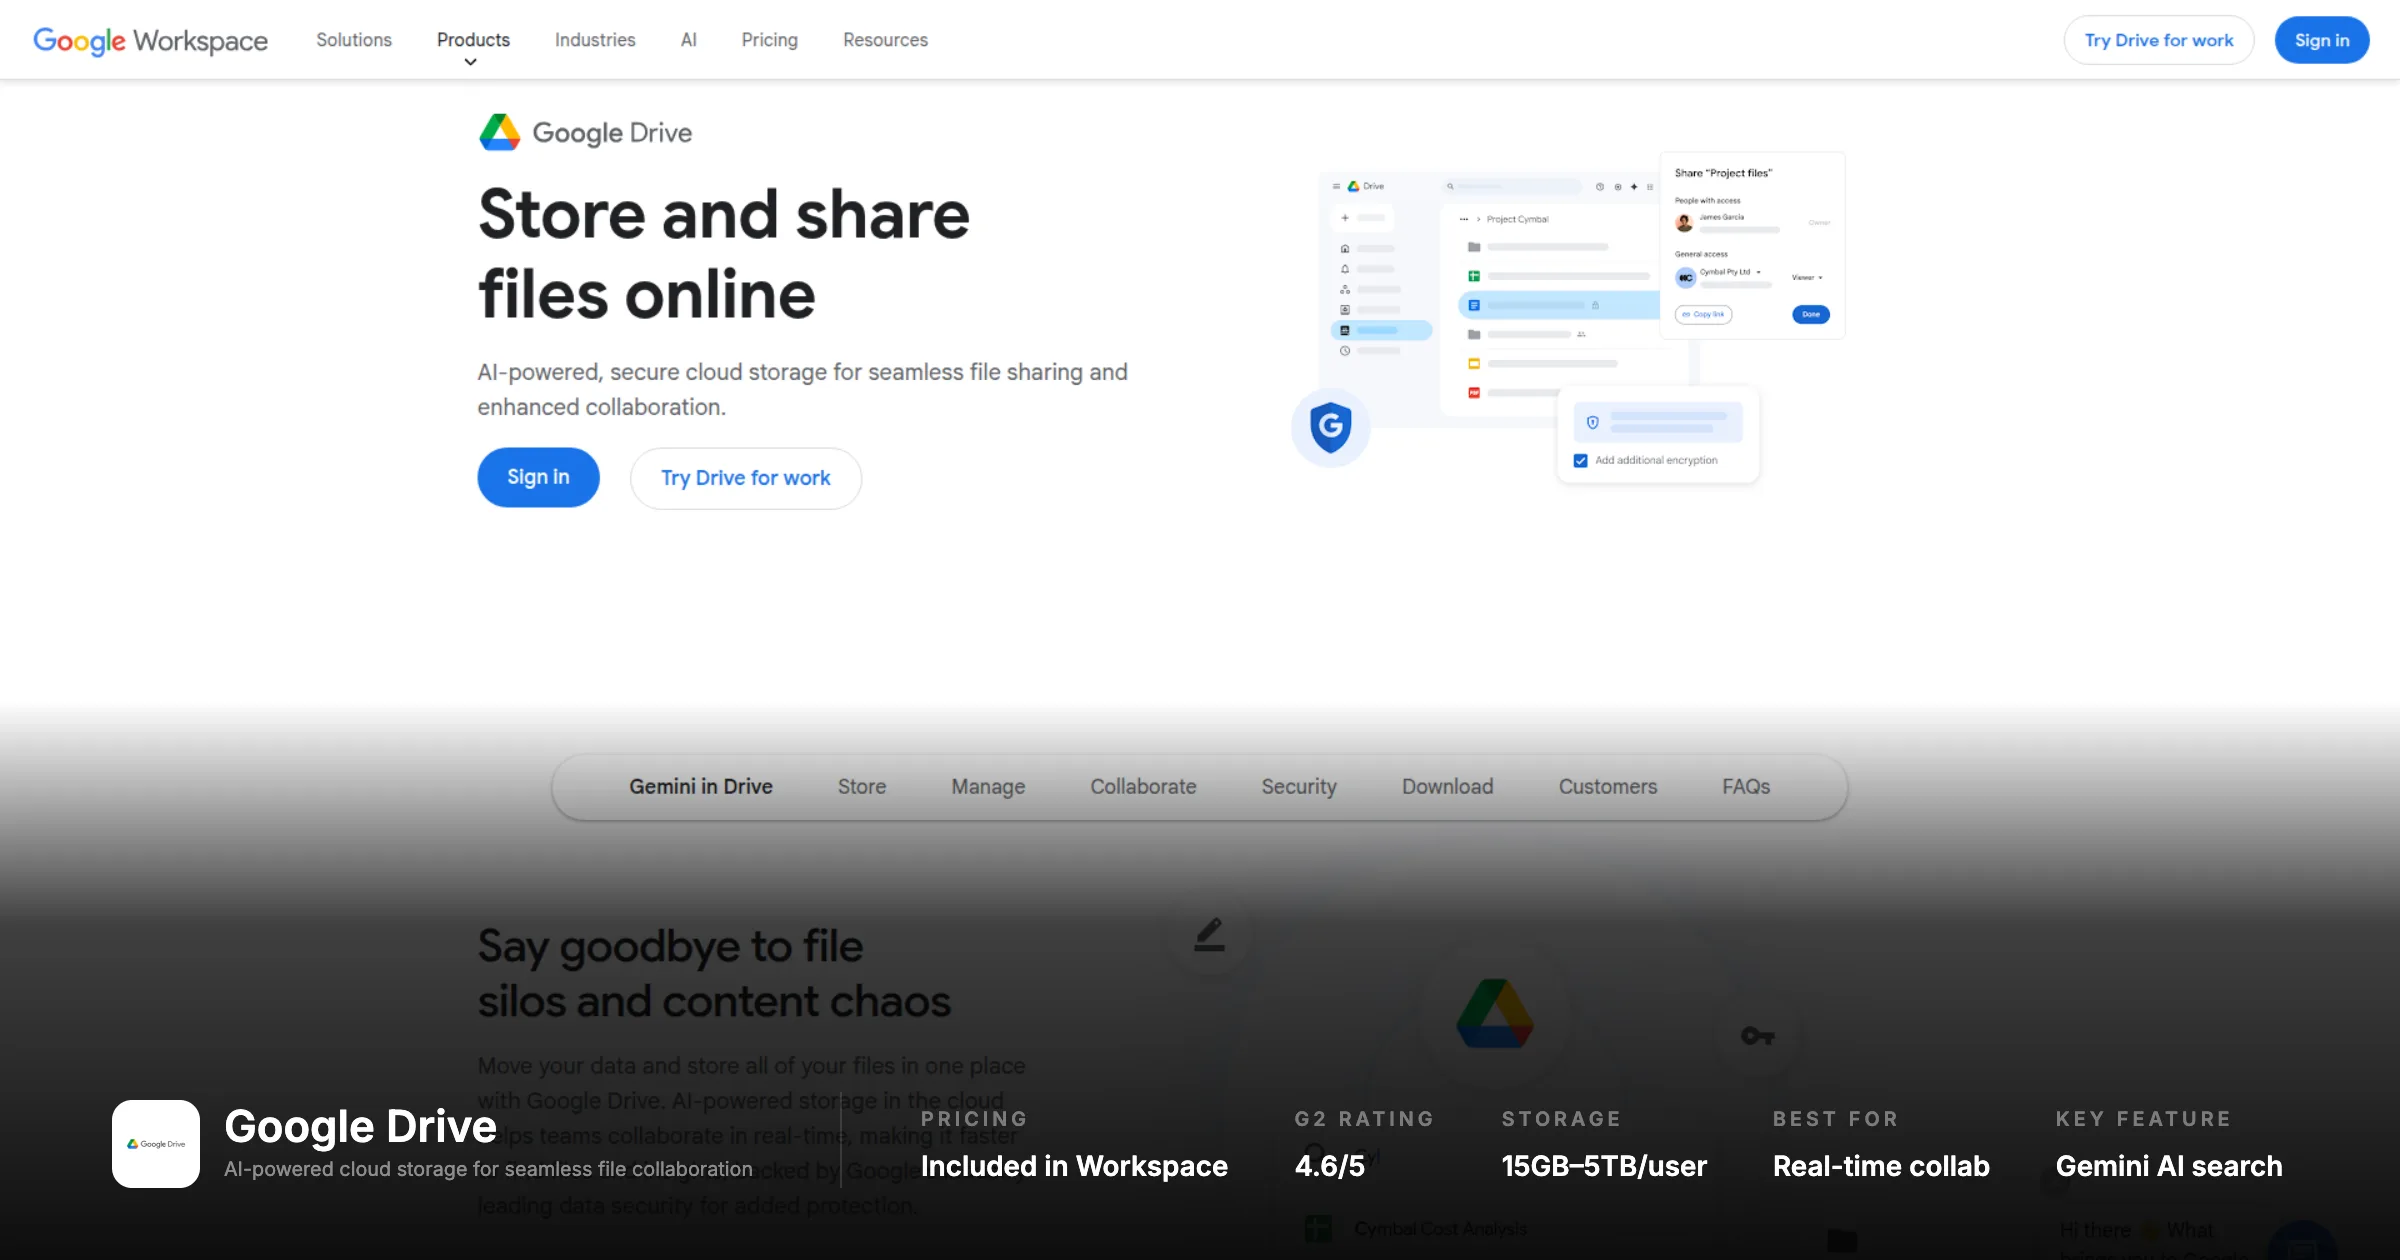This screenshot has height=1260, width=2400.
Task: Expand the Products menu chevron
Action: 470,62
